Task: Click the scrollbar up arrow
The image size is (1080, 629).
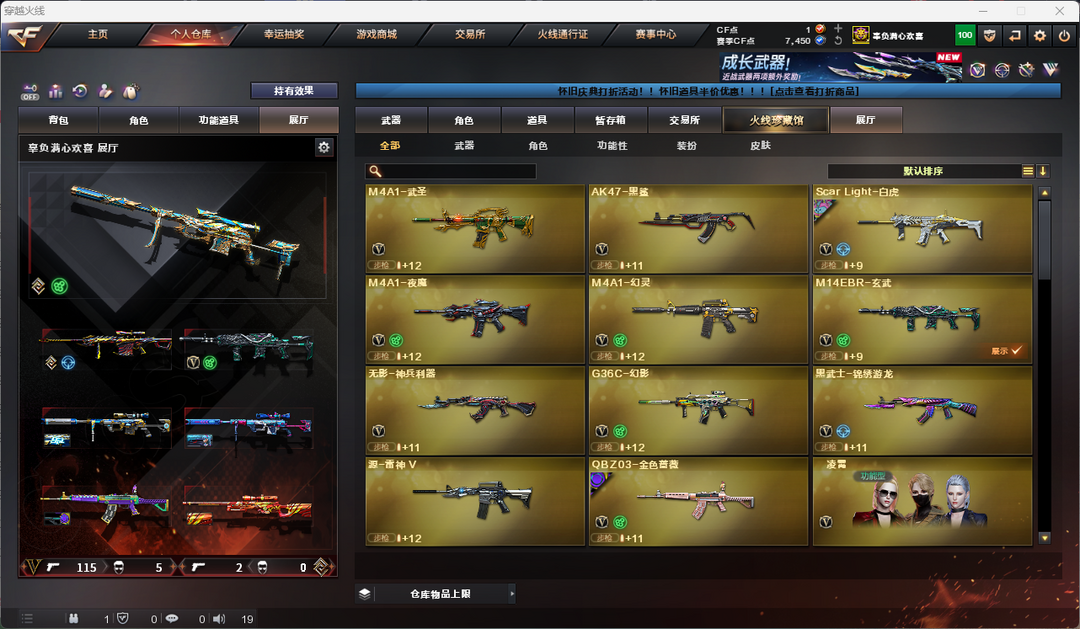Action: point(1044,192)
